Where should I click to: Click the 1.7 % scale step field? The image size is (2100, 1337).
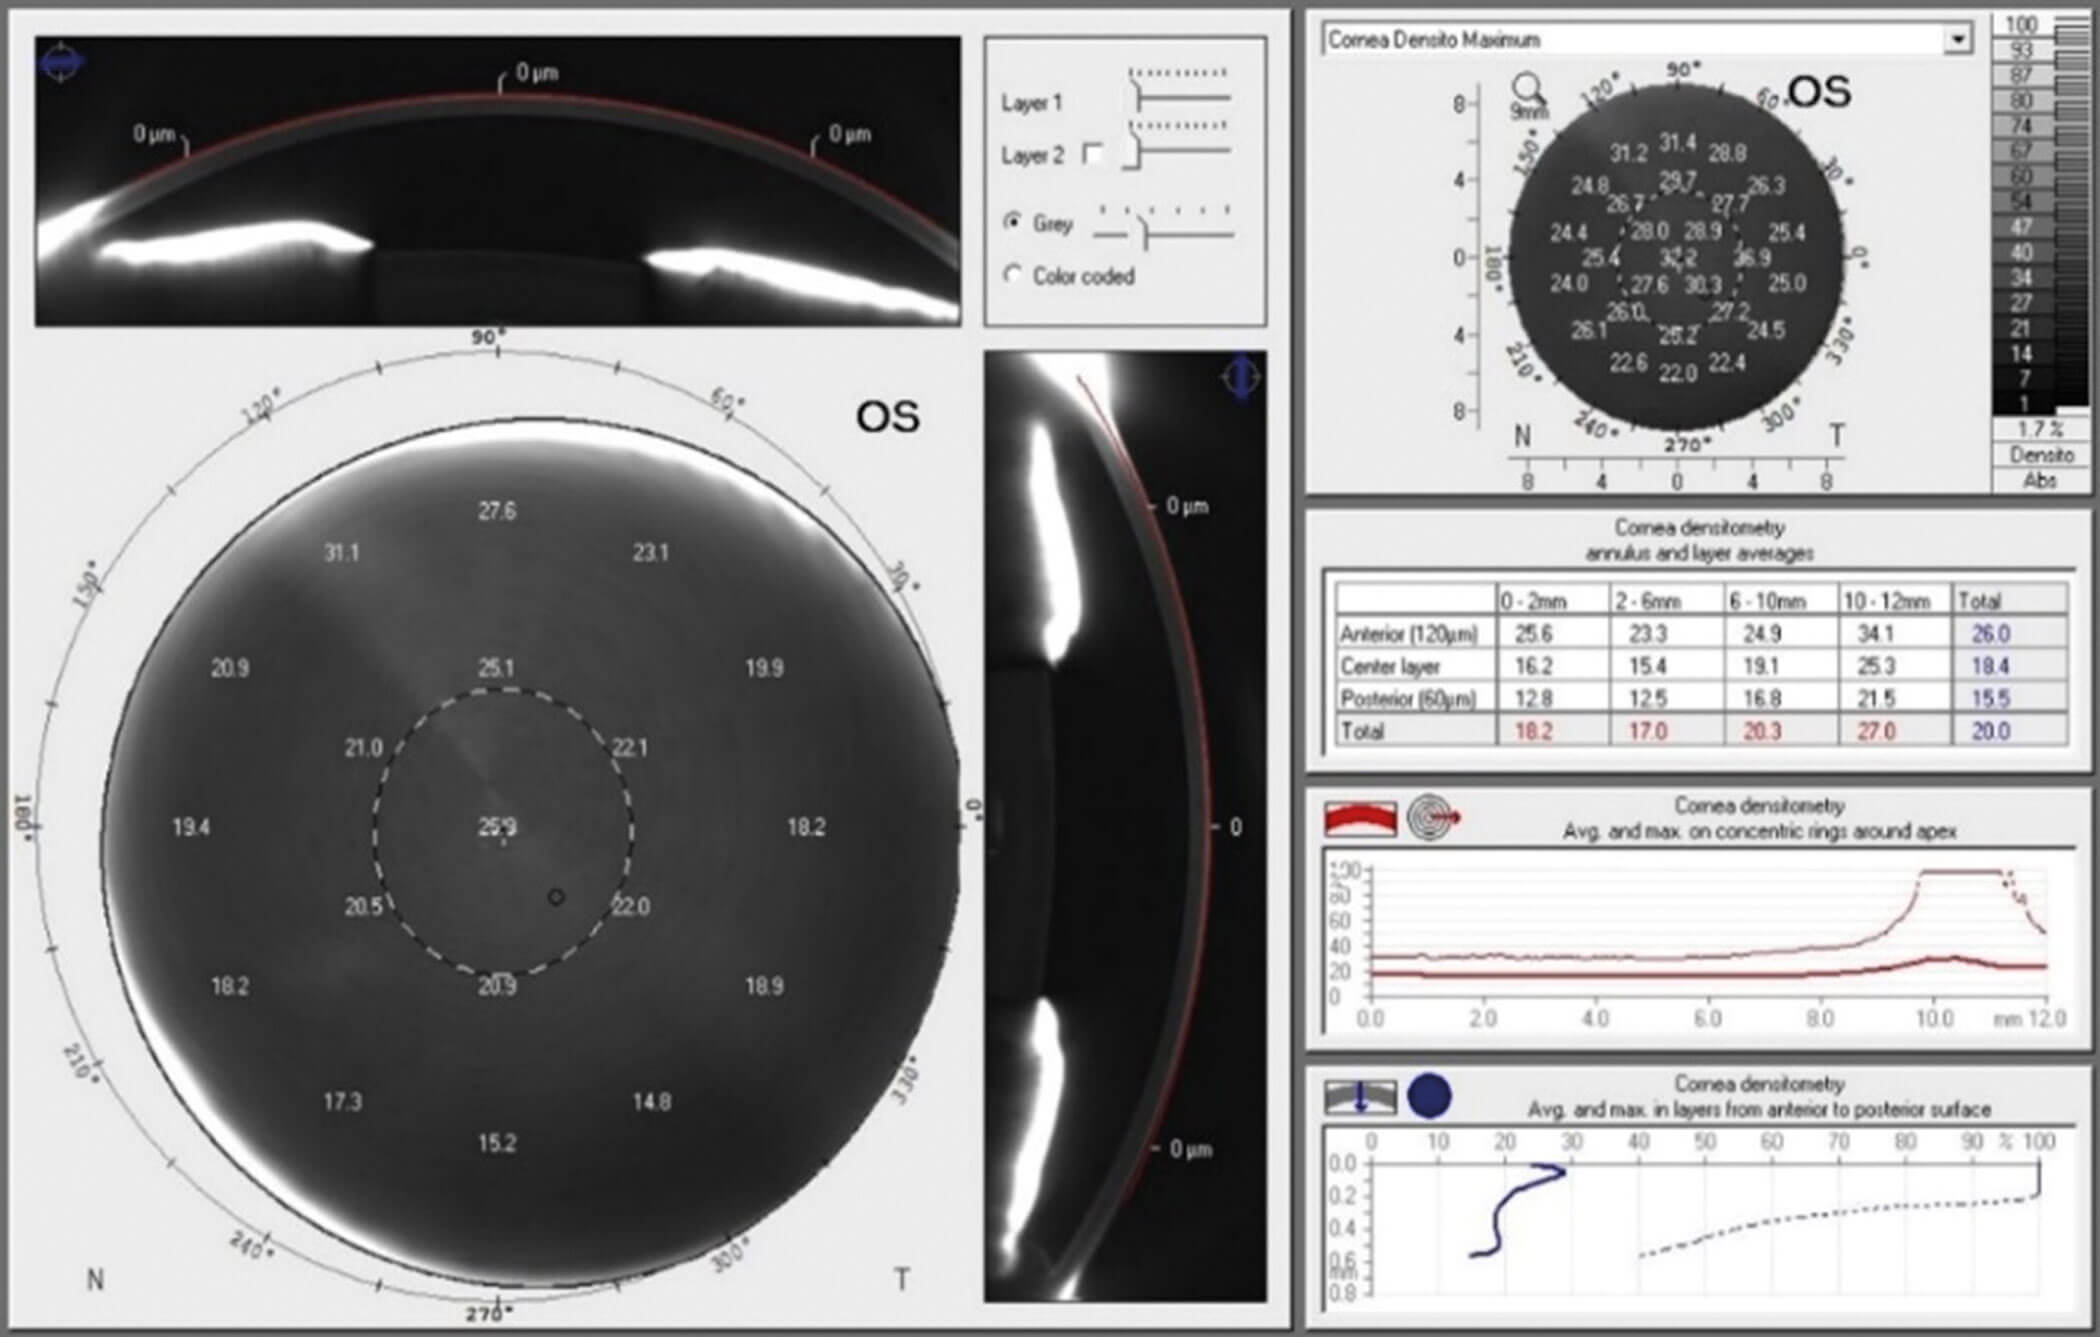click(x=2040, y=429)
